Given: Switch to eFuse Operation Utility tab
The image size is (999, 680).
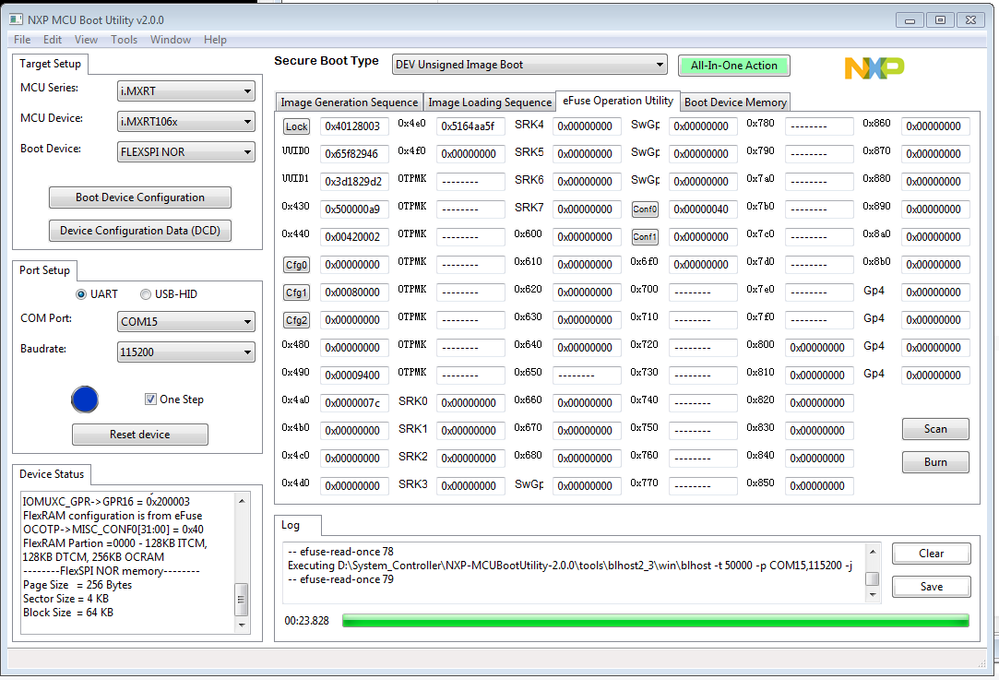Looking at the screenshot, I should (618, 101).
